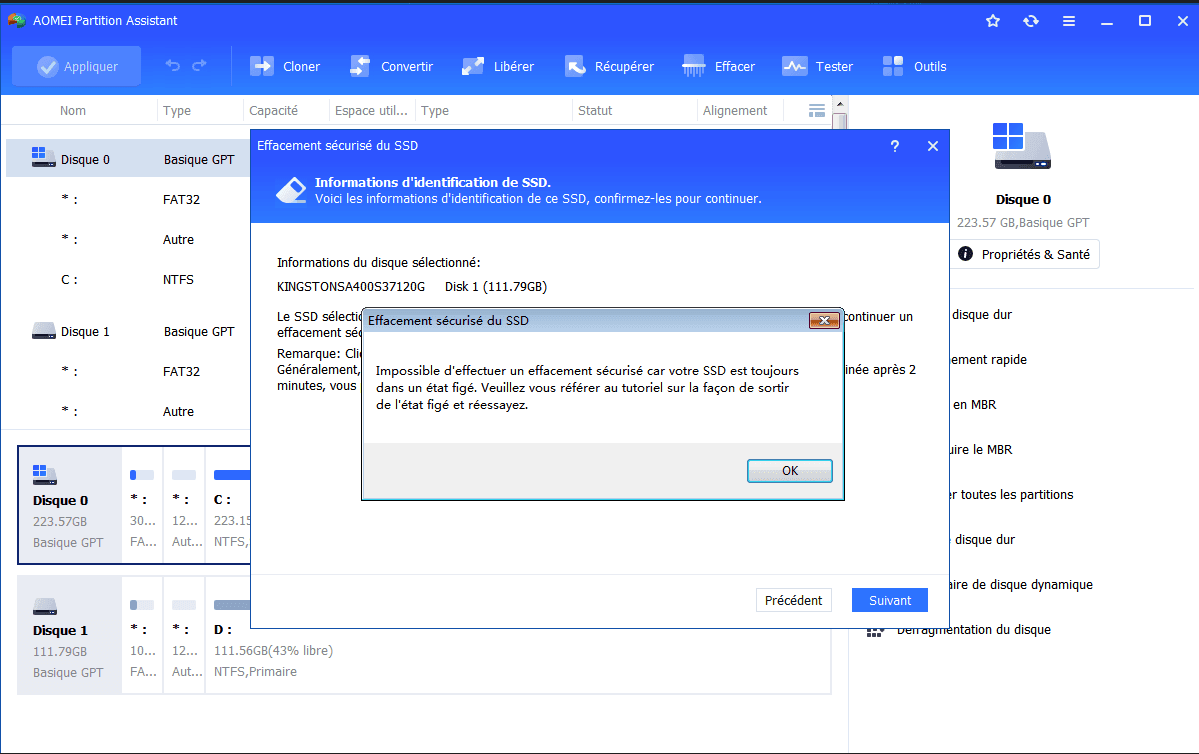Image resolution: width=1199 pixels, height=754 pixels.
Task: Click the Appliquer button
Action: click(77, 67)
